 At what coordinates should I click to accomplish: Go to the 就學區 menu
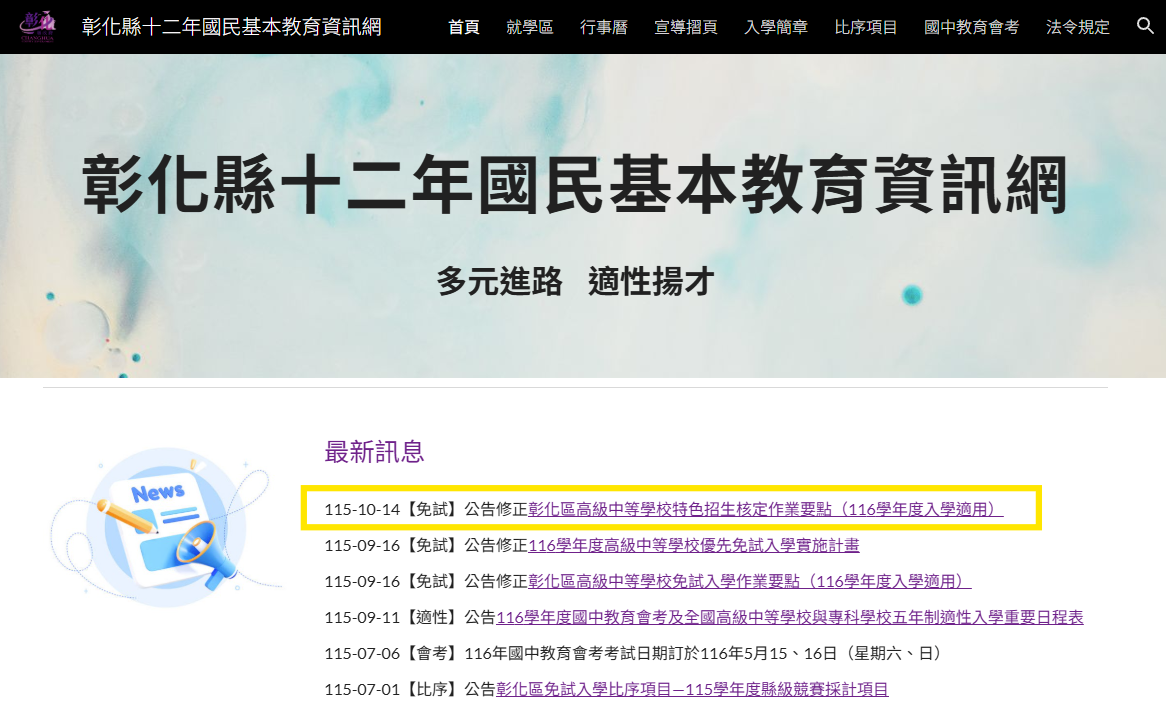point(529,28)
